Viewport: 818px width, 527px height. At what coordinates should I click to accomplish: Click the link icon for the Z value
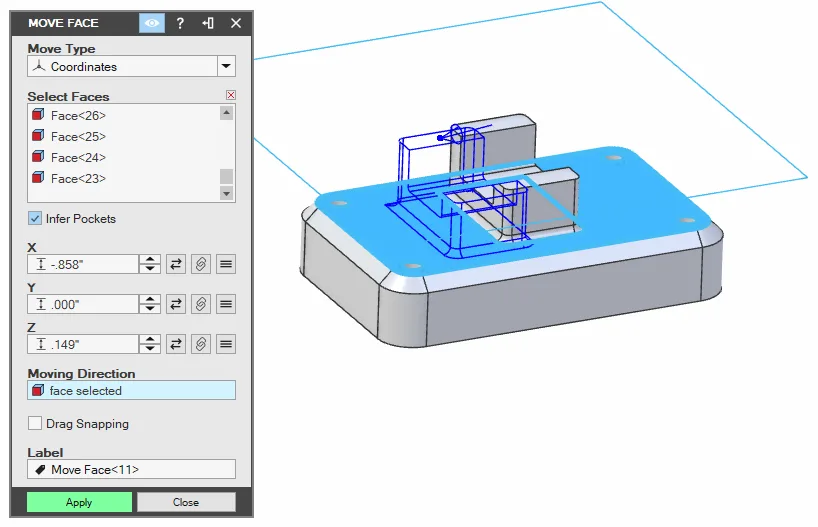point(201,344)
